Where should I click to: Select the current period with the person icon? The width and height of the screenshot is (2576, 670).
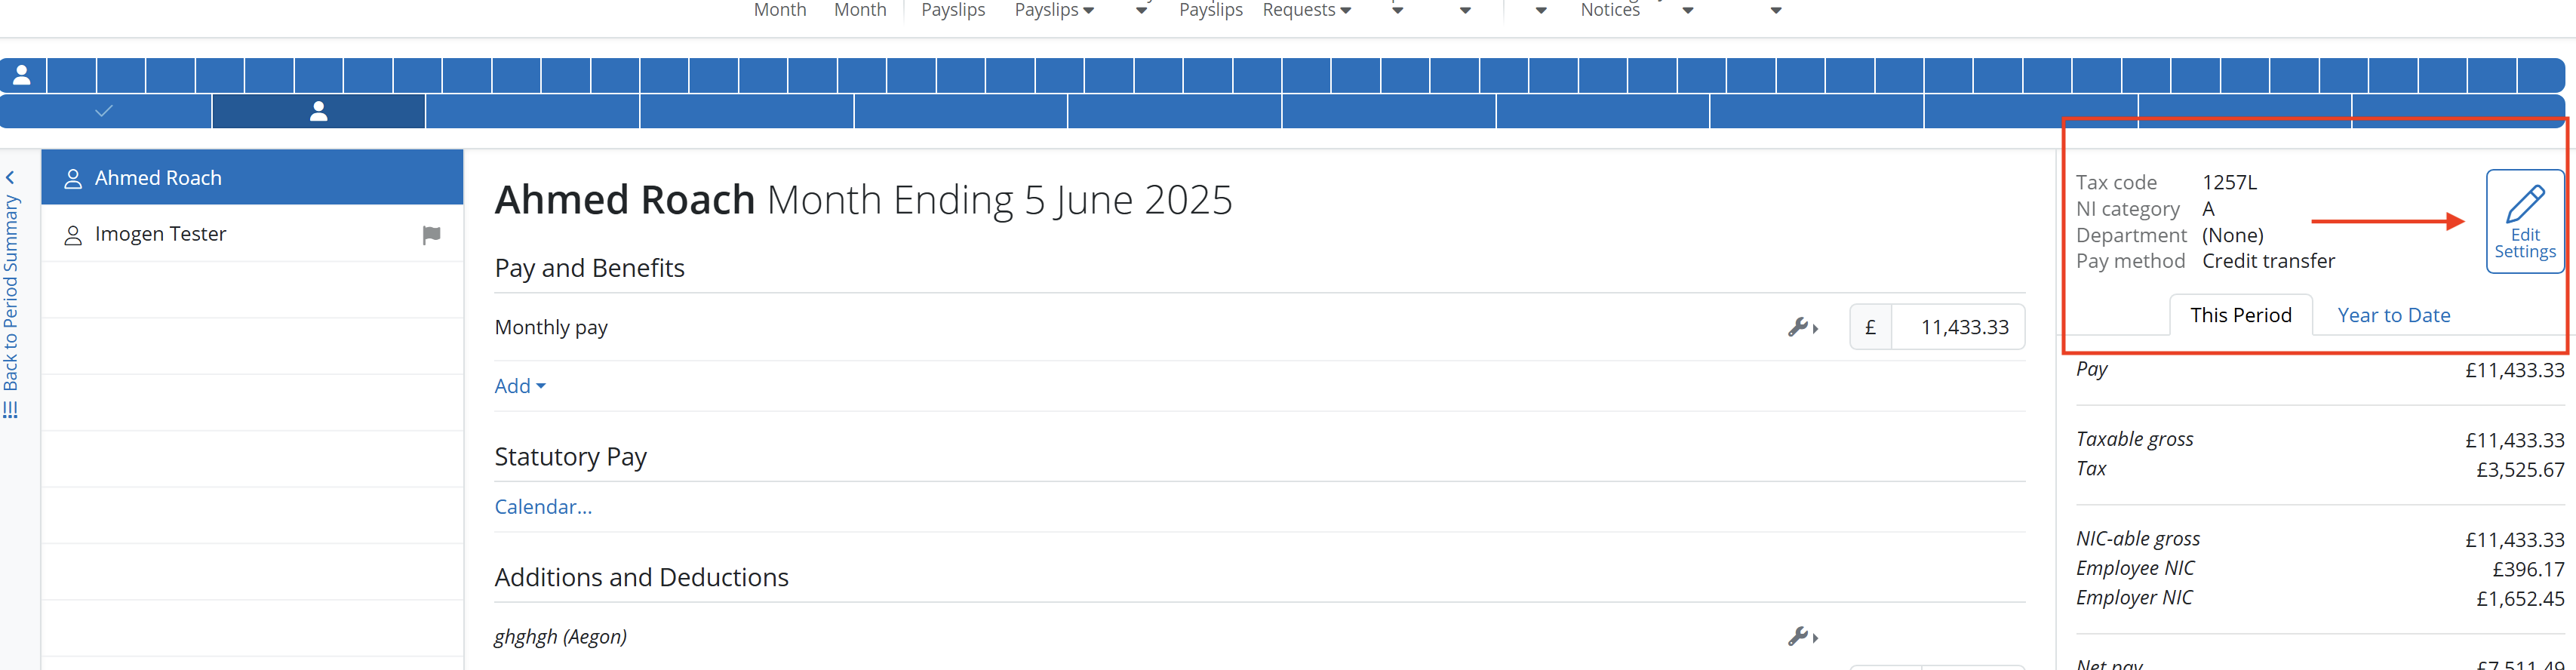tap(319, 111)
